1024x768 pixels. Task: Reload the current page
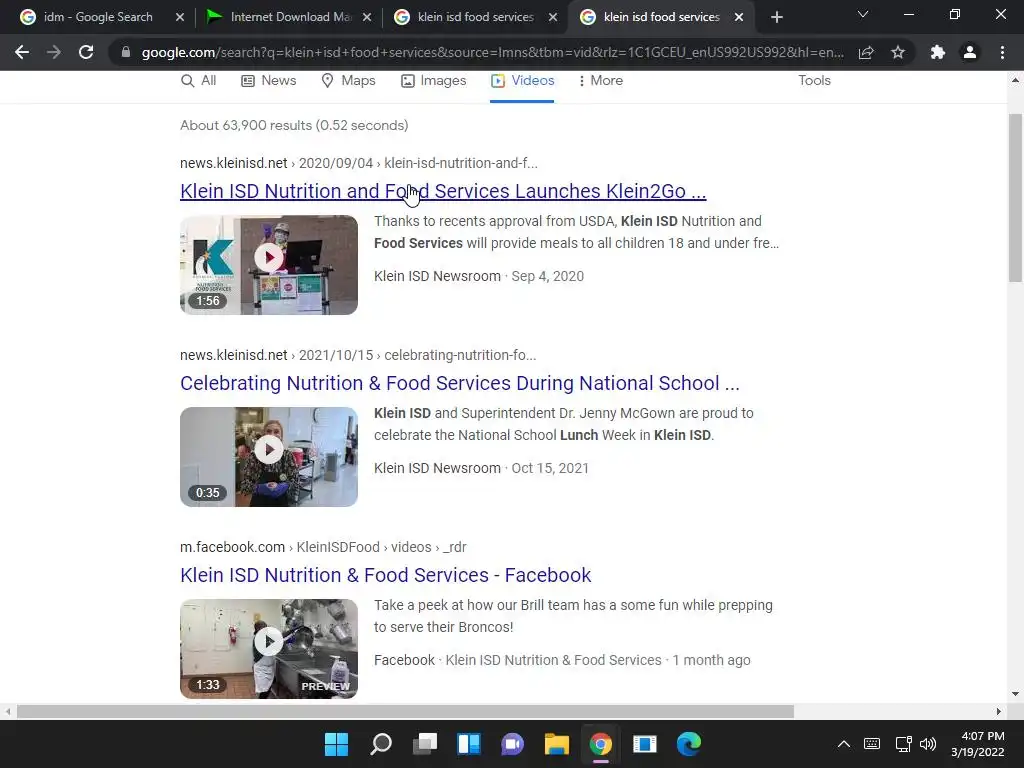click(86, 52)
